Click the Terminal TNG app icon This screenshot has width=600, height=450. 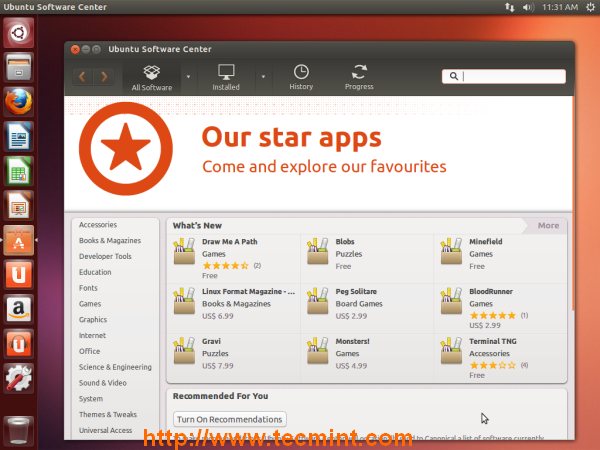(x=451, y=351)
